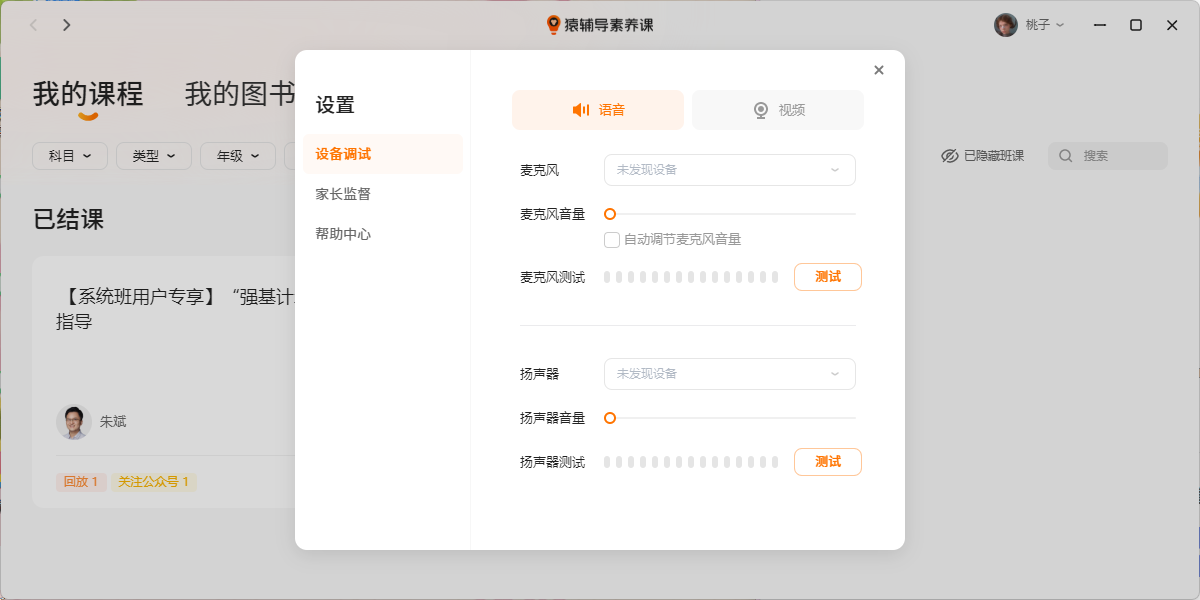The width and height of the screenshot is (1200, 600).
Task: Click the 麦克风音量 slider handle
Action: click(x=608, y=213)
